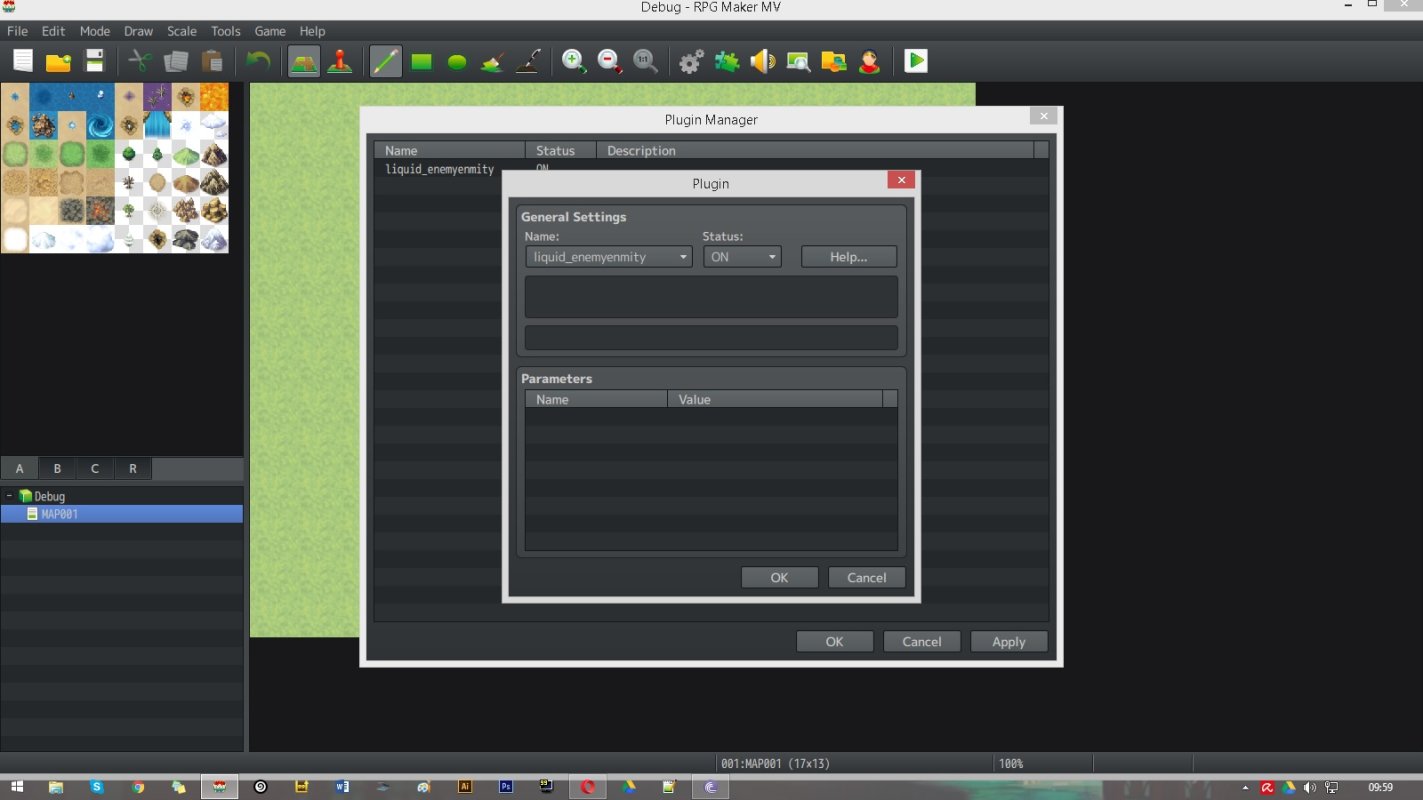
Task: Select the Flood Fill tool
Action: [x=492, y=61]
